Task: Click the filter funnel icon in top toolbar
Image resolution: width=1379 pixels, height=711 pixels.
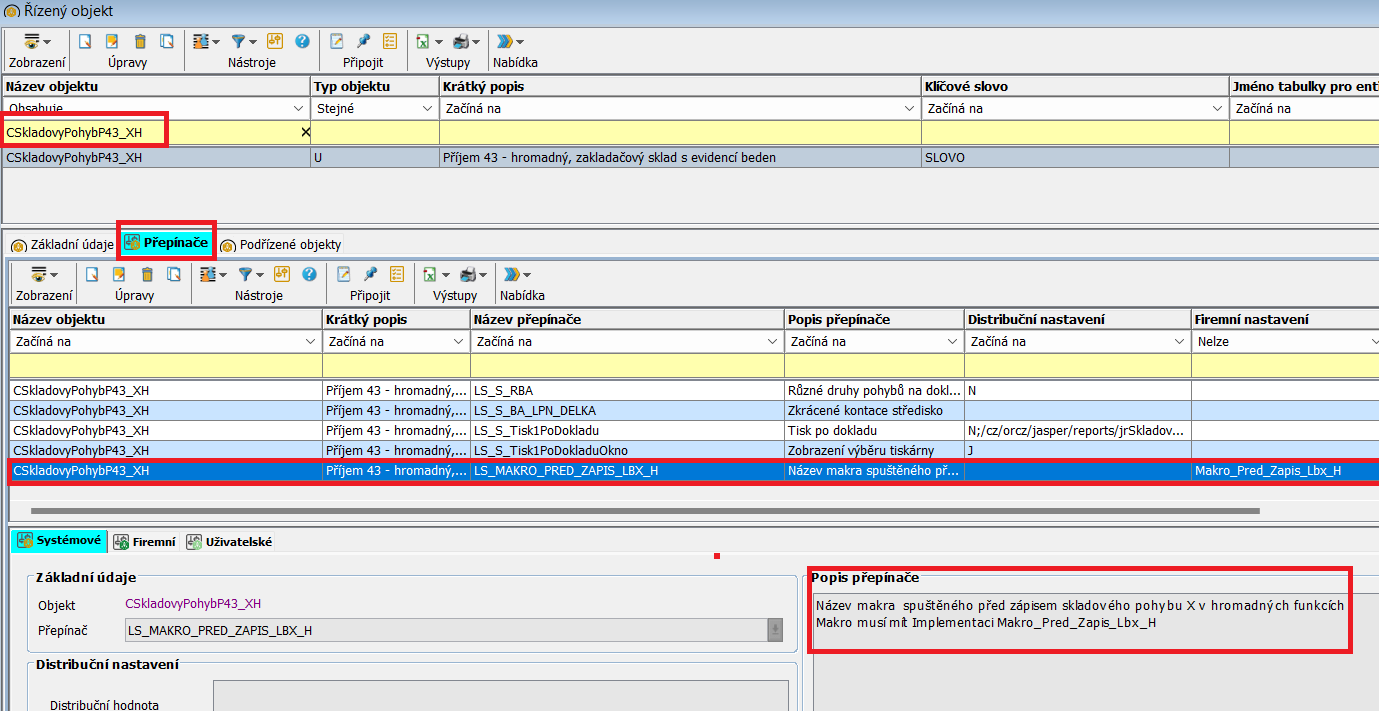Action: 238,41
